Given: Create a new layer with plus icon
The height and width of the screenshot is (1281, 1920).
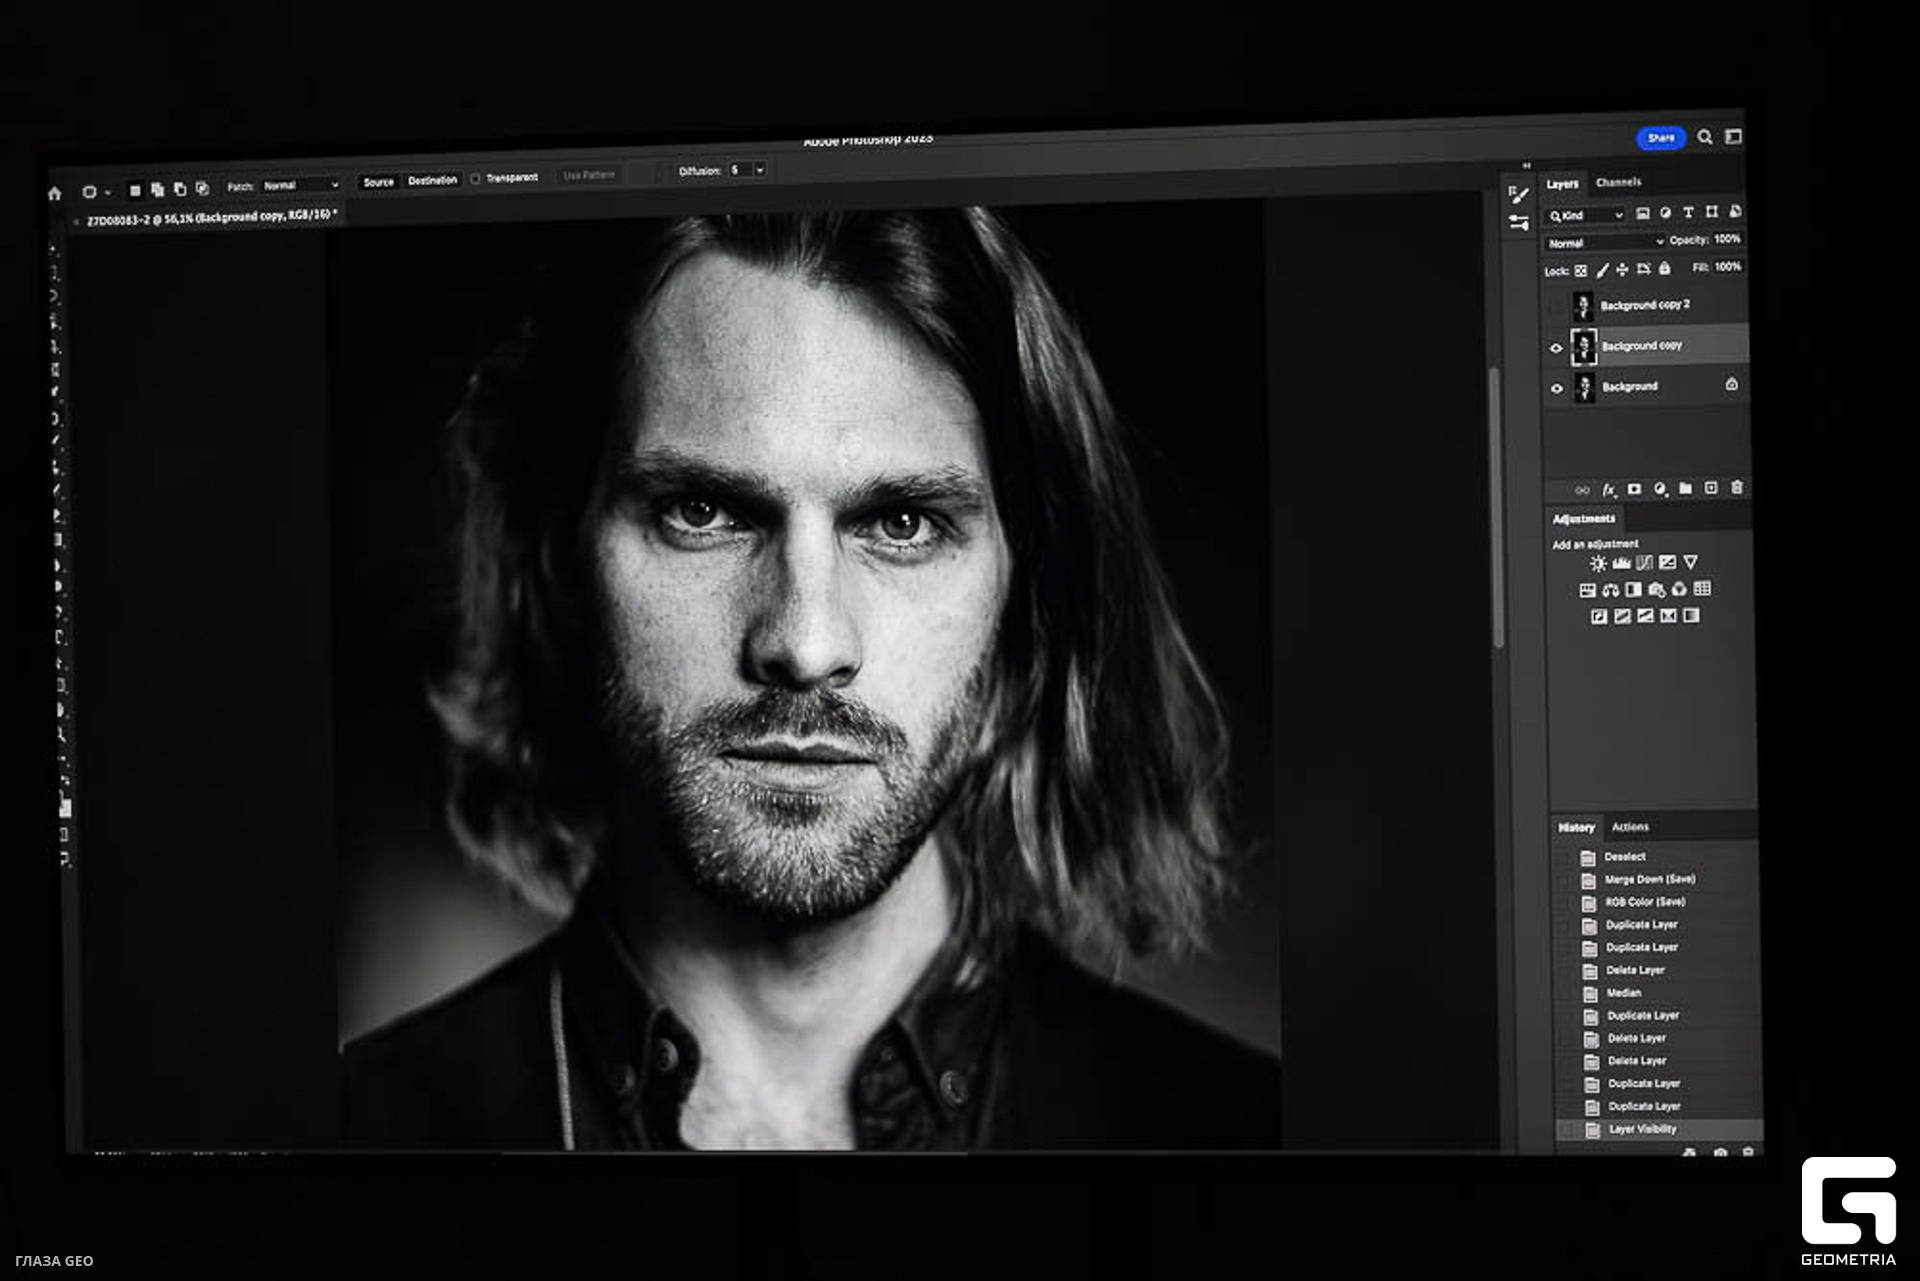Looking at the screenshot, I should coord(1711,488).
